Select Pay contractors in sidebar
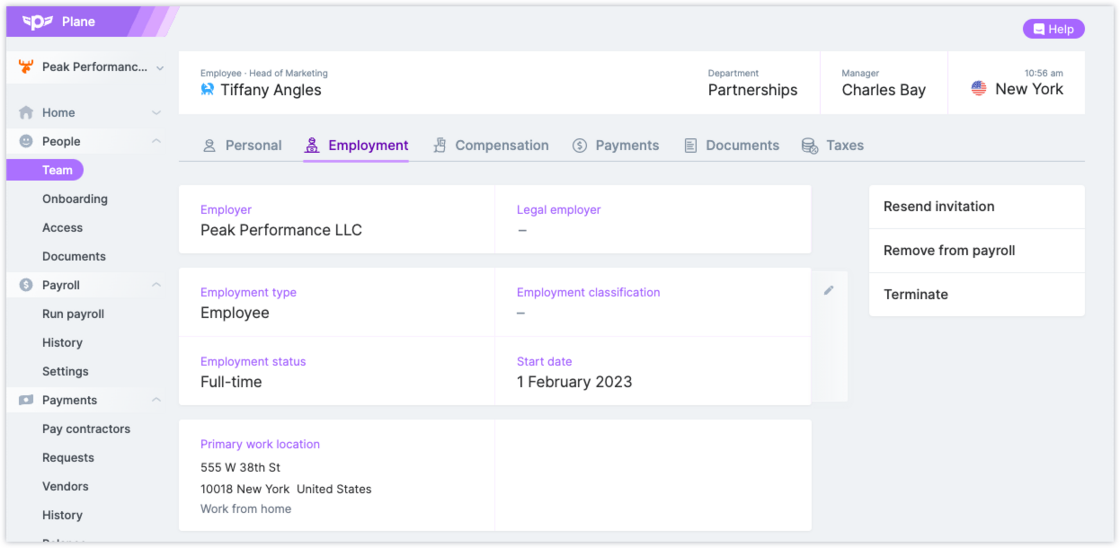Viewport: 1120px width, 548px height. point(86,429)
